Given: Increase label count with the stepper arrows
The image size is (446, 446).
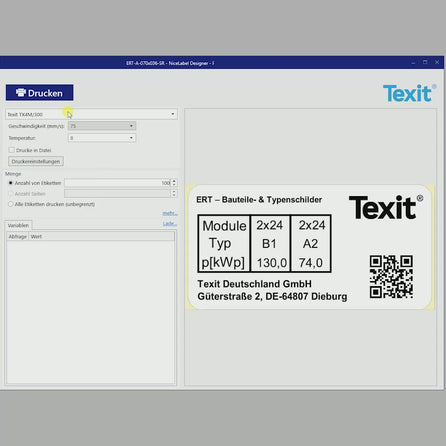Looking at the screenshot, I should 174,181.
